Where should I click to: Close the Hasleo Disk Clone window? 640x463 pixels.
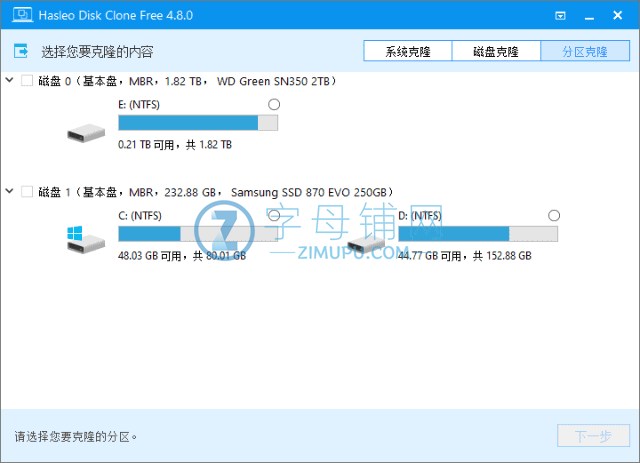click(618, 16)
